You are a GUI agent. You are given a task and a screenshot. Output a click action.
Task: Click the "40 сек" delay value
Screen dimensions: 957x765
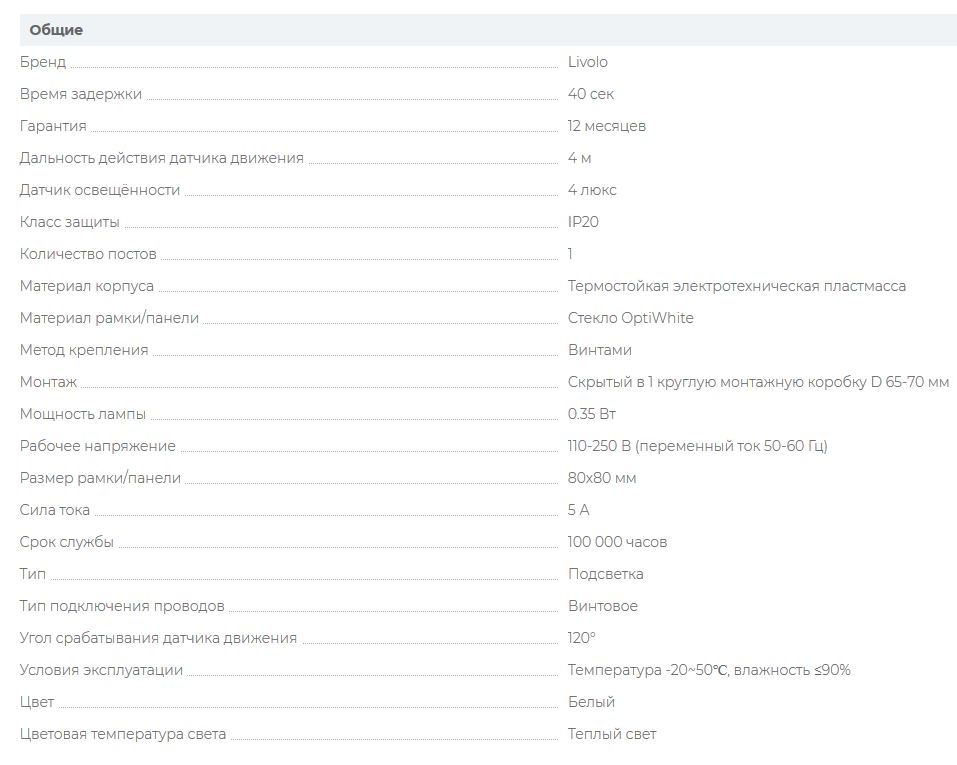coord(590,94)
